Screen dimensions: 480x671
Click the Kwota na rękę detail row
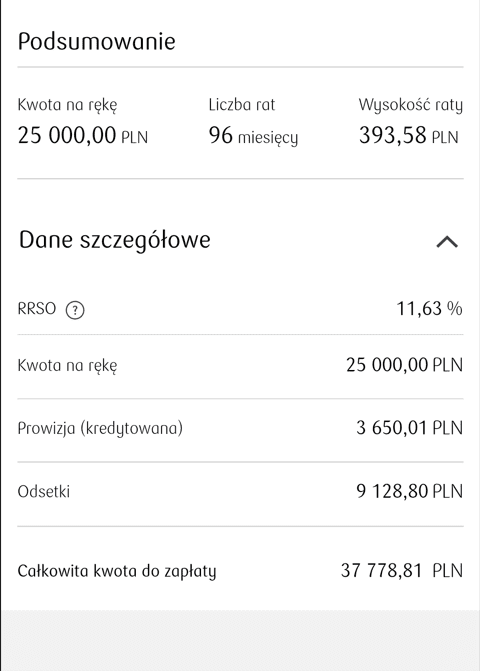[240, 366]
